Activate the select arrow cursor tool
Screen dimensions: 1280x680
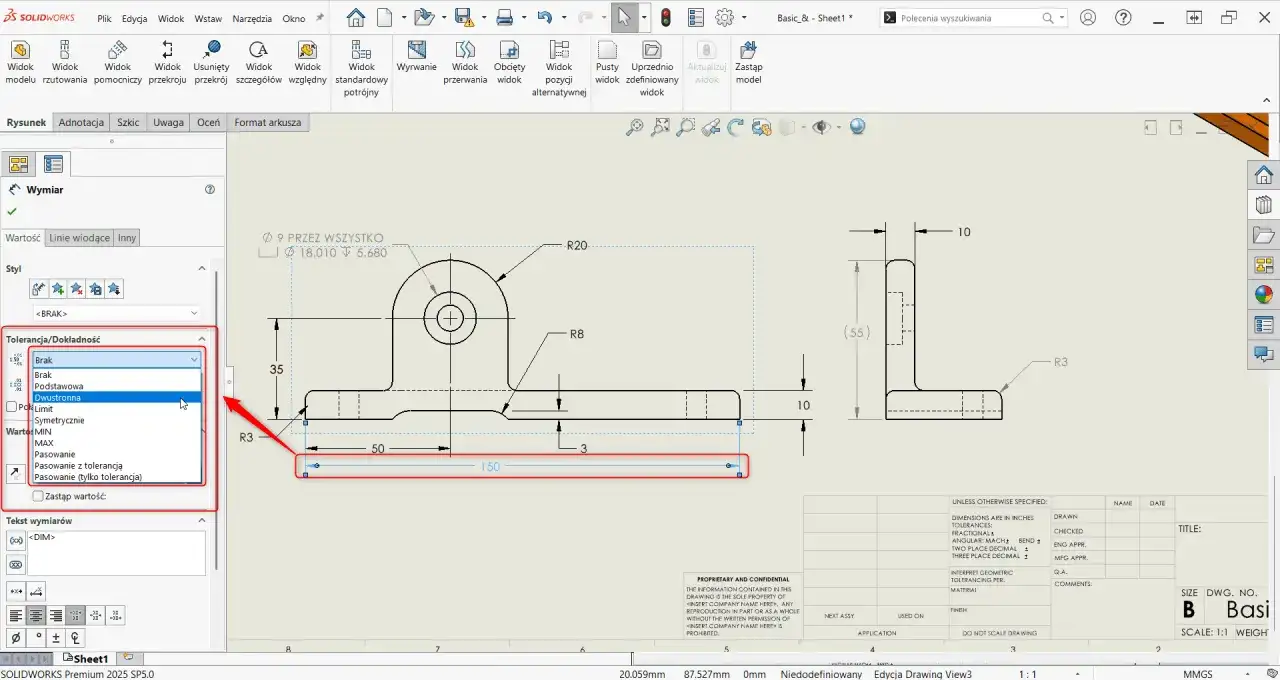tap(624, 17)
